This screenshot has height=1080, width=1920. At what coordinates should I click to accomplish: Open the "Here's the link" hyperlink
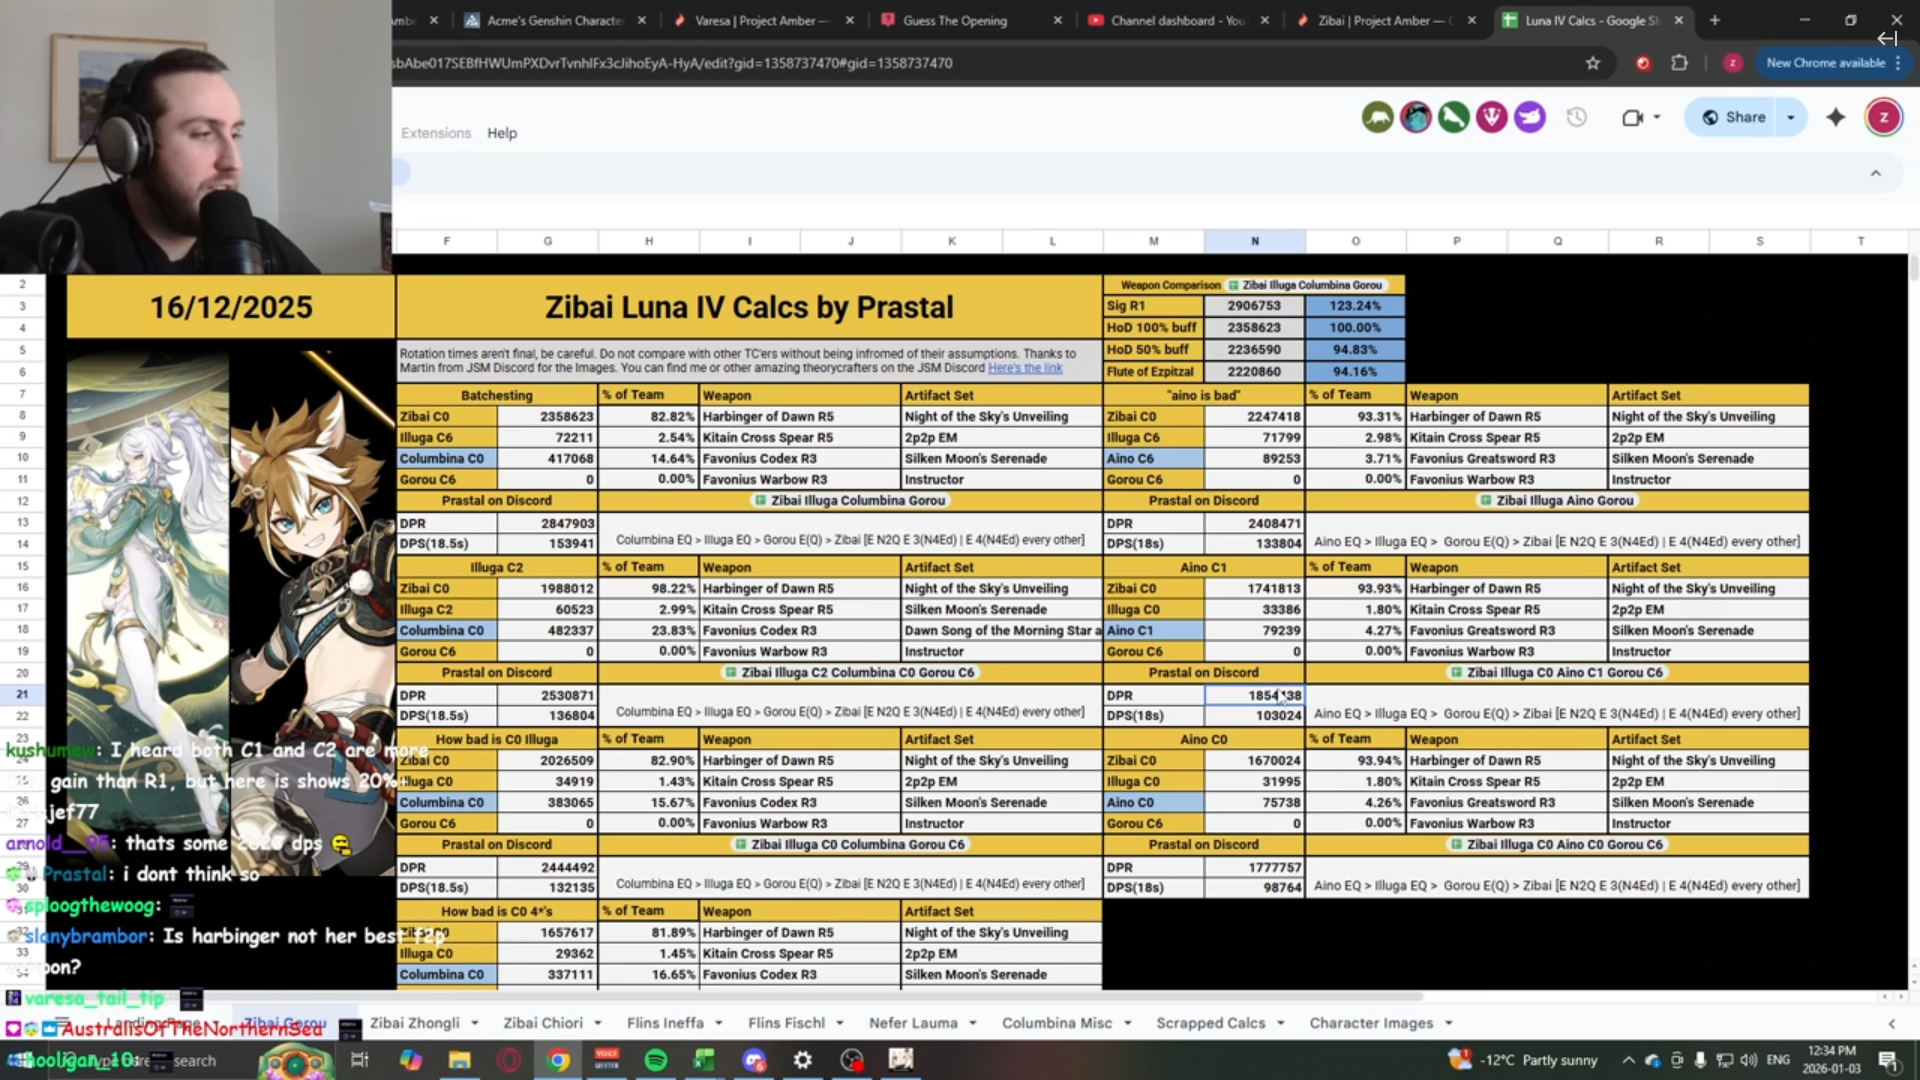pos(1025,368)
